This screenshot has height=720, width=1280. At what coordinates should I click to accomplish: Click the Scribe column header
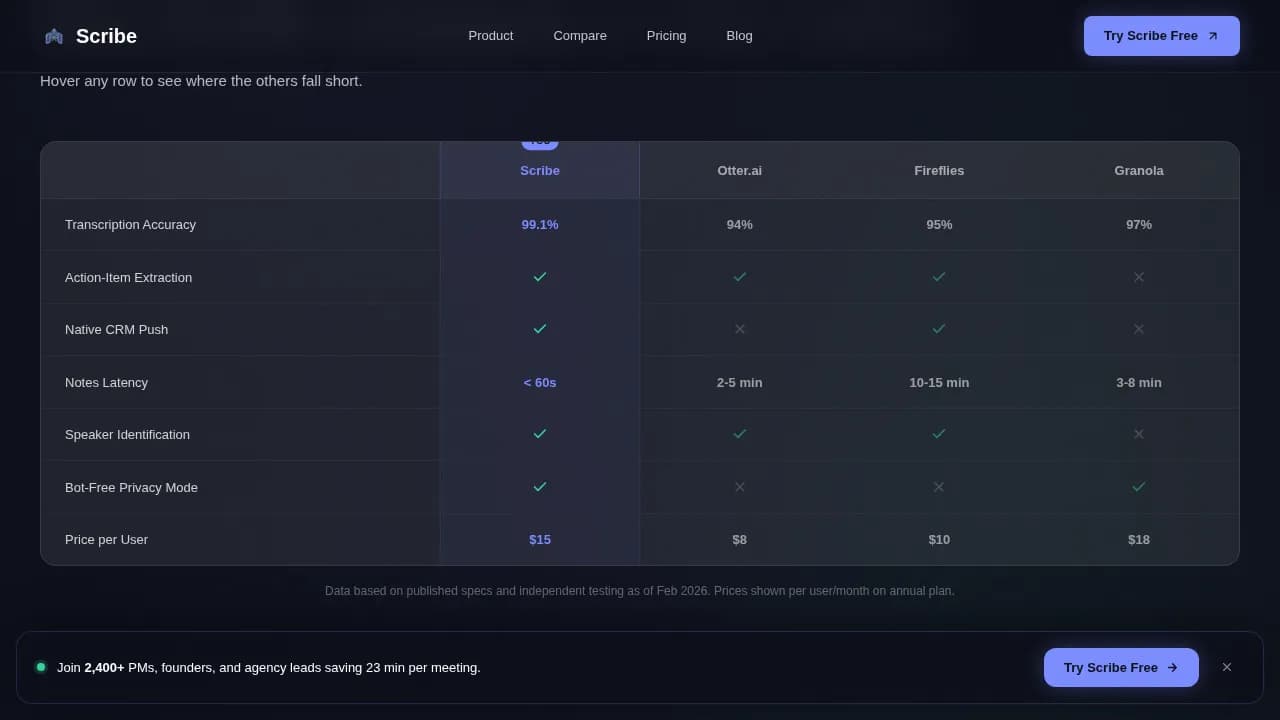point(540,170)
